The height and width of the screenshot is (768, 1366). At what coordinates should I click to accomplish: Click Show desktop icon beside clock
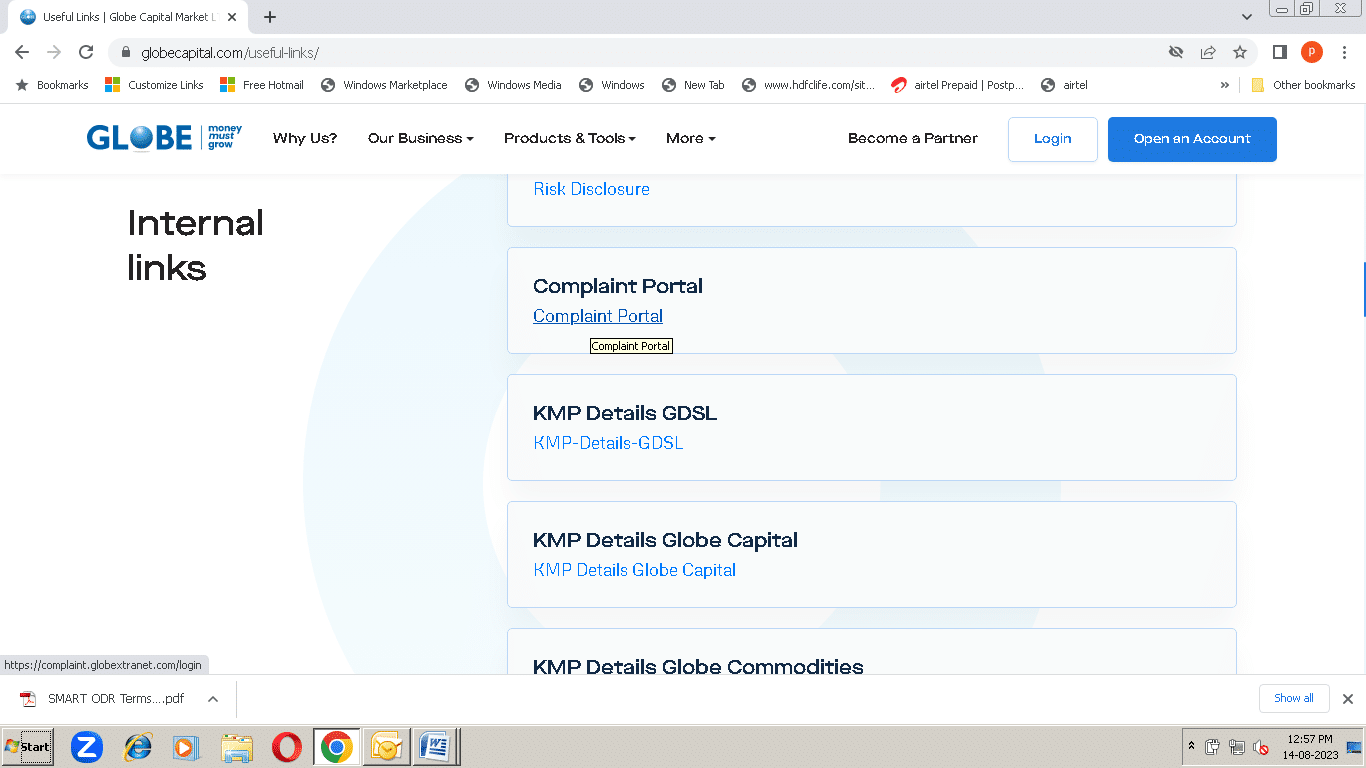click(1355, 747)
